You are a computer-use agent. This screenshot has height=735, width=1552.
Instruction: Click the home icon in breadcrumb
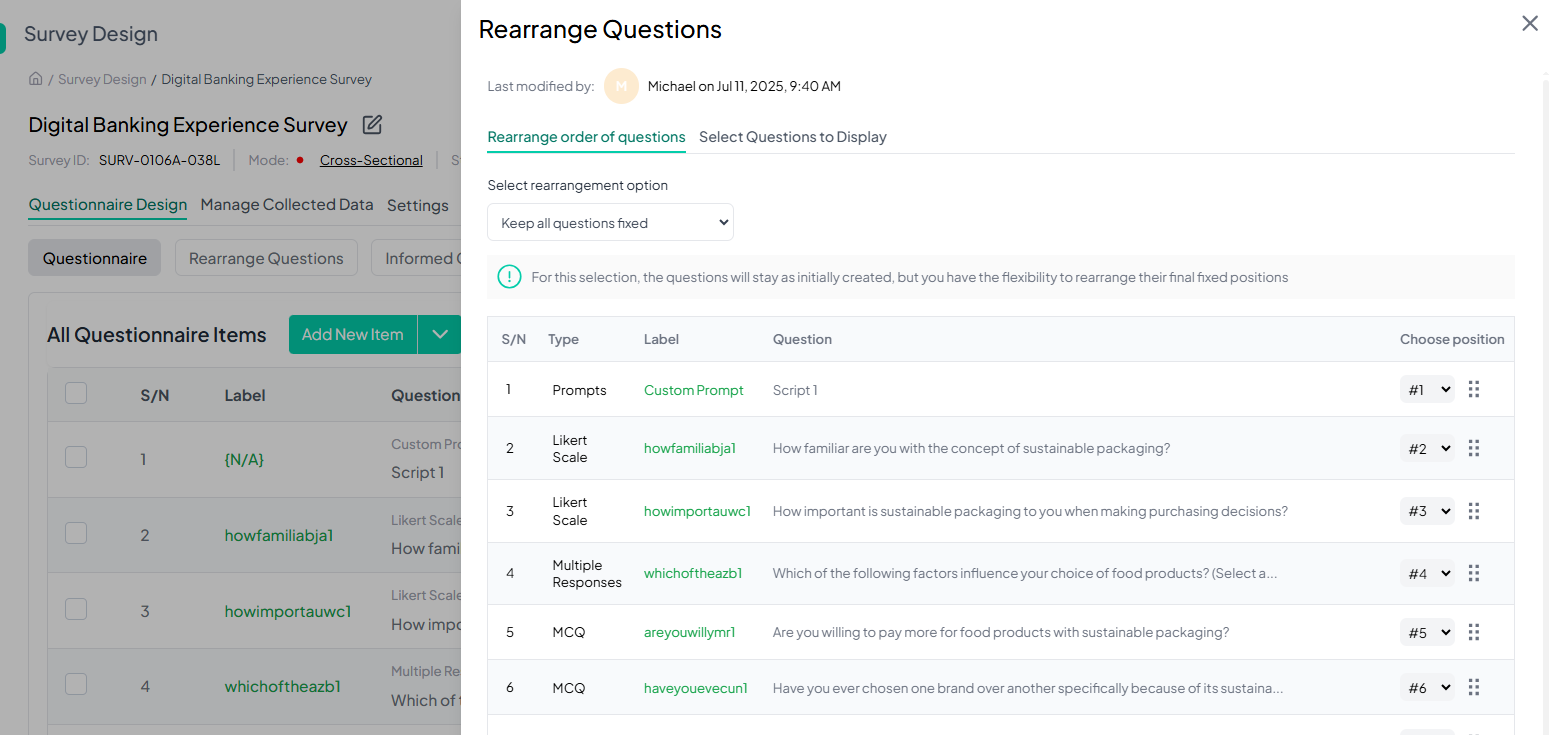point(36,79)
